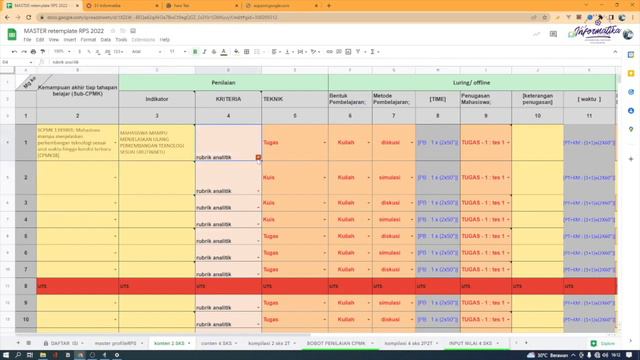Image resolution: width=640 pixels, height=360 pixels.
Task: Open borders tool in toolbar
Action: point(247,52)
